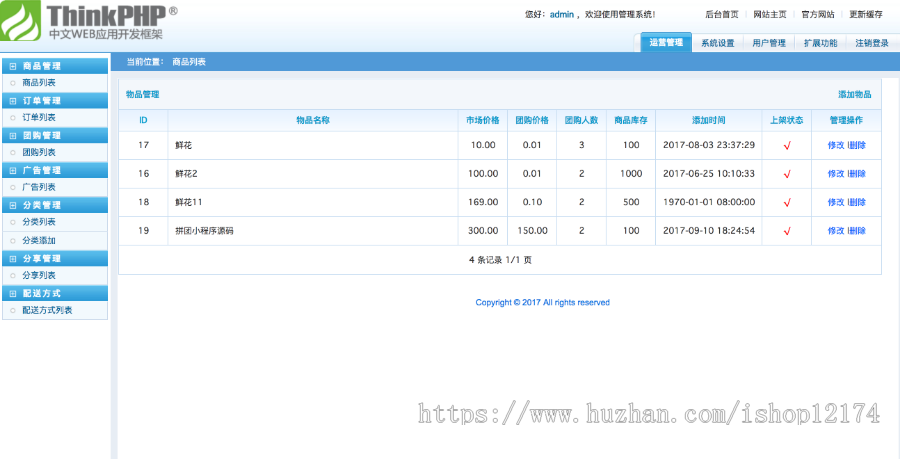900x459 pixels.
Task: Click Copyright © 2017 footer text
Action: click(x=542, y=302)
